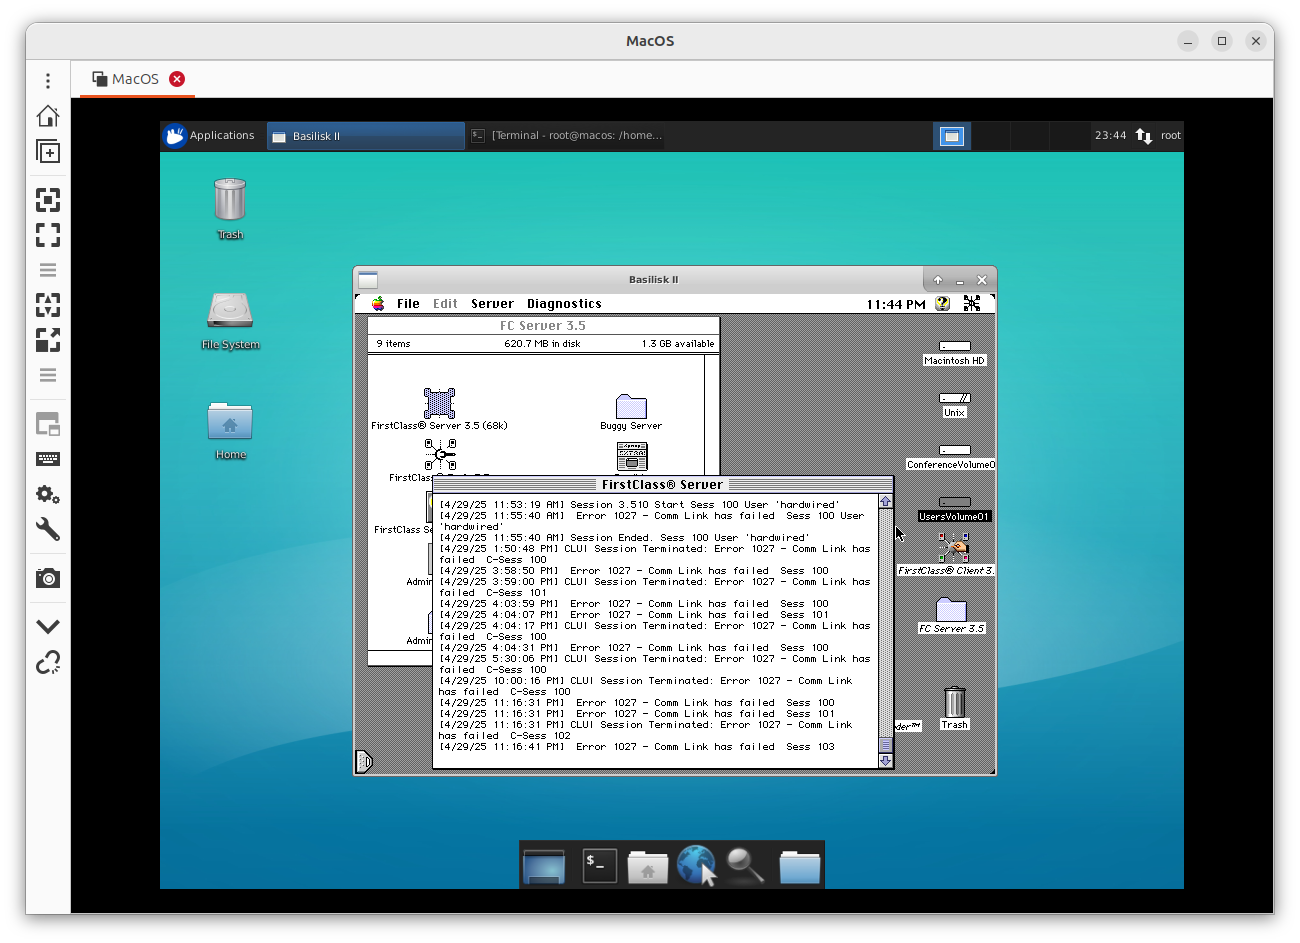Open the Diagnostics menu
This screenshot has width=1300, height=943.
[x=564, y=304]
